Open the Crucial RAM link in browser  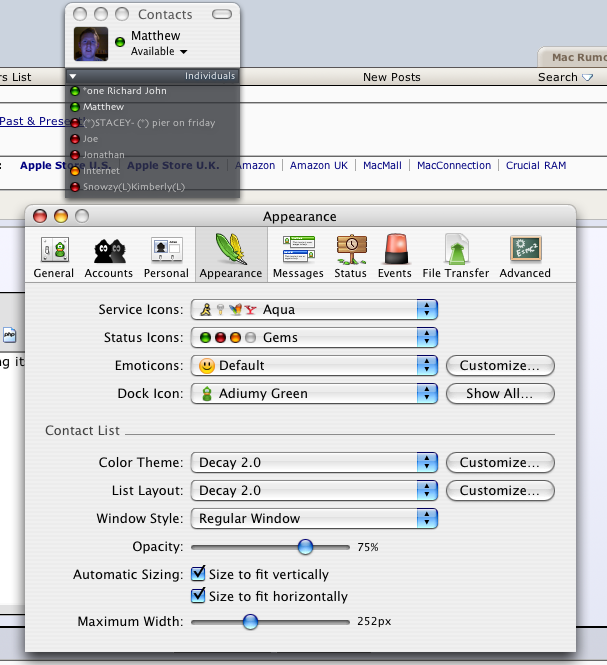536,165
